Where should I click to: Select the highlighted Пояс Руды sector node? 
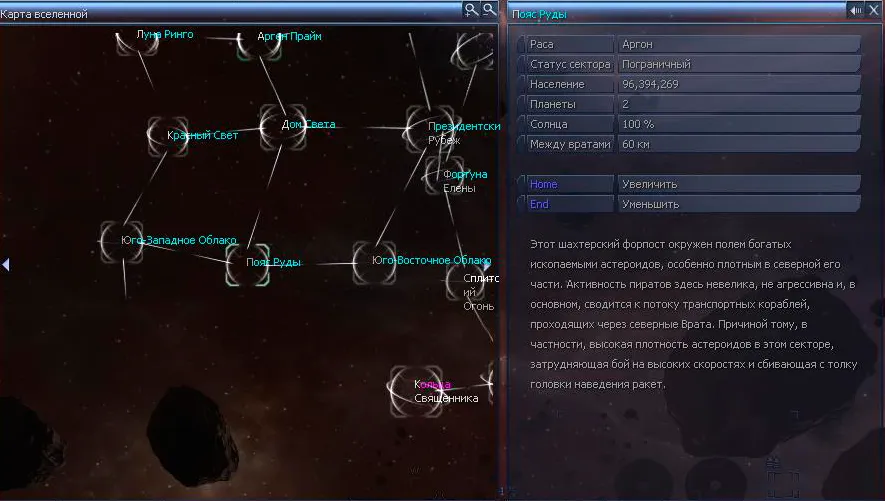pyautogui.click(x=247, y=264)
